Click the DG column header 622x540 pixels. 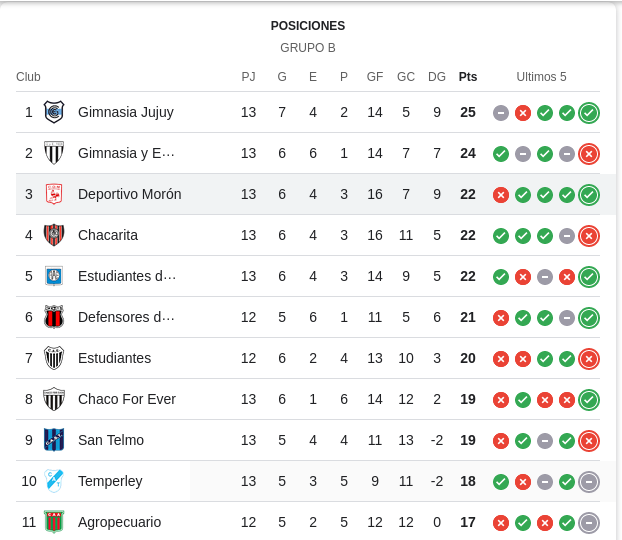pos(437,77)
